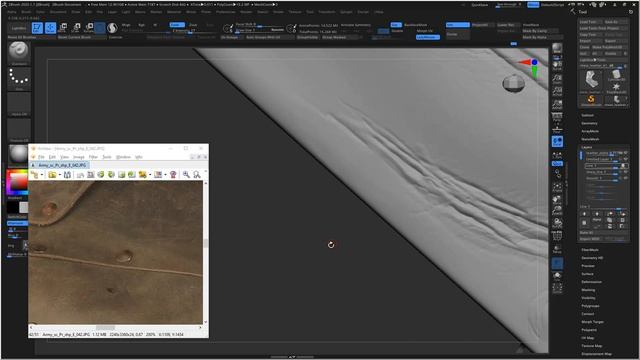Click the PolyF line fill icon
Viewport: 640px width, 360px height.
pos(557,236)
